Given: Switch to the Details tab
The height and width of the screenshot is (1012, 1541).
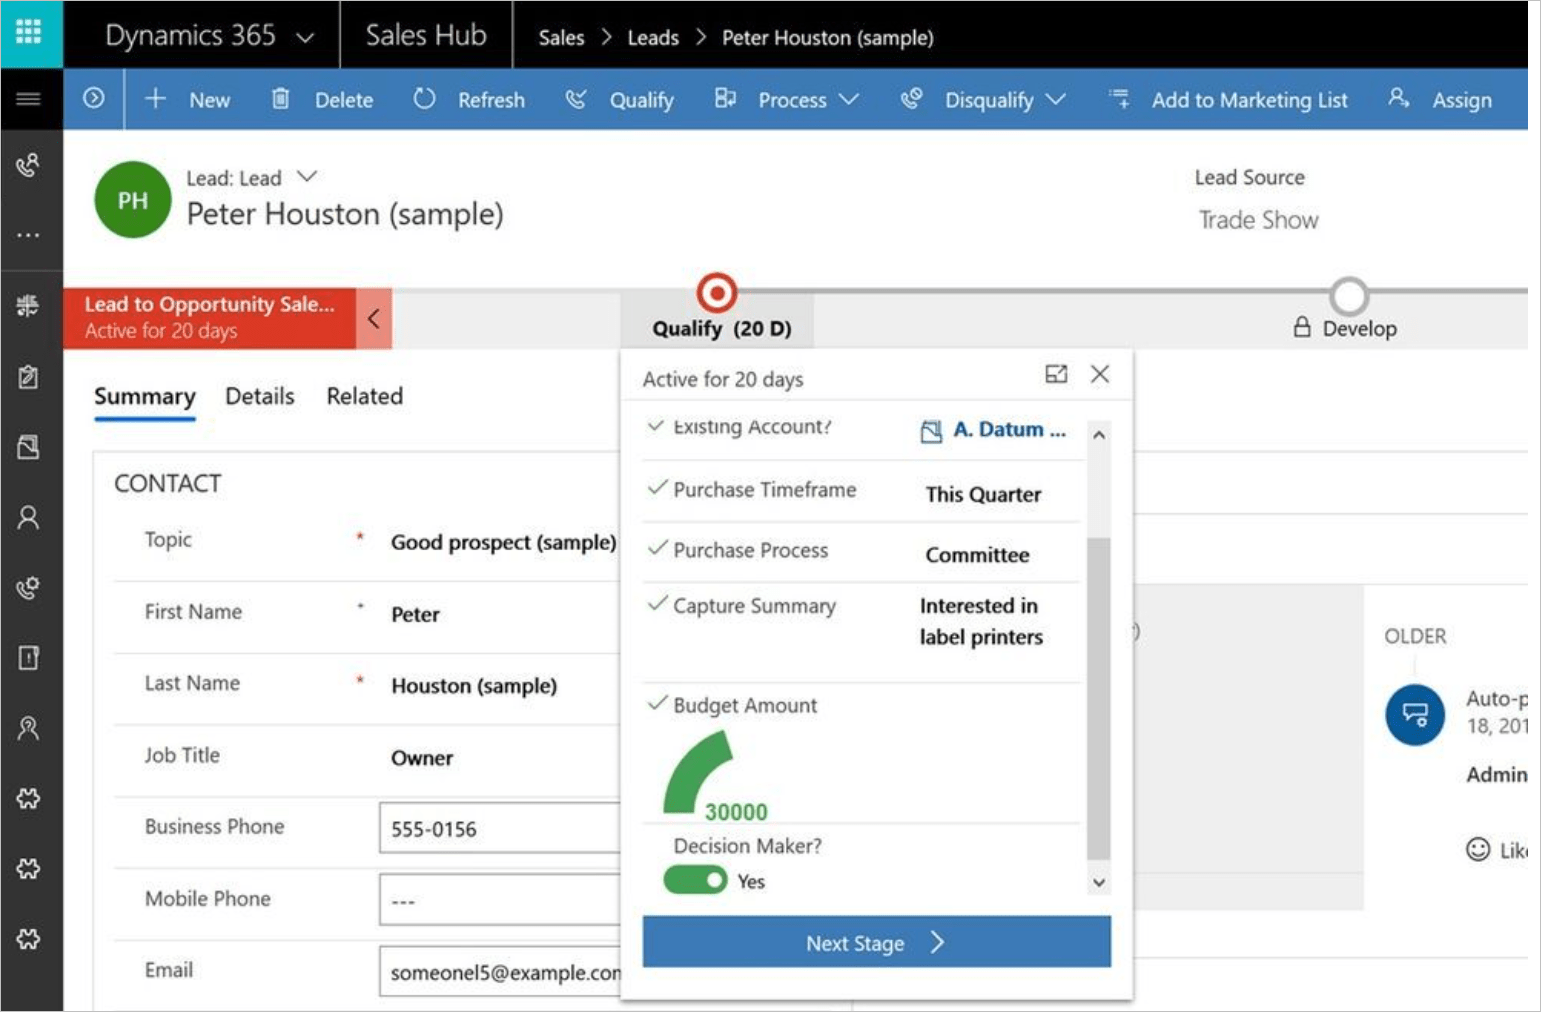Looking at the screenshot, I should point(260,396).
